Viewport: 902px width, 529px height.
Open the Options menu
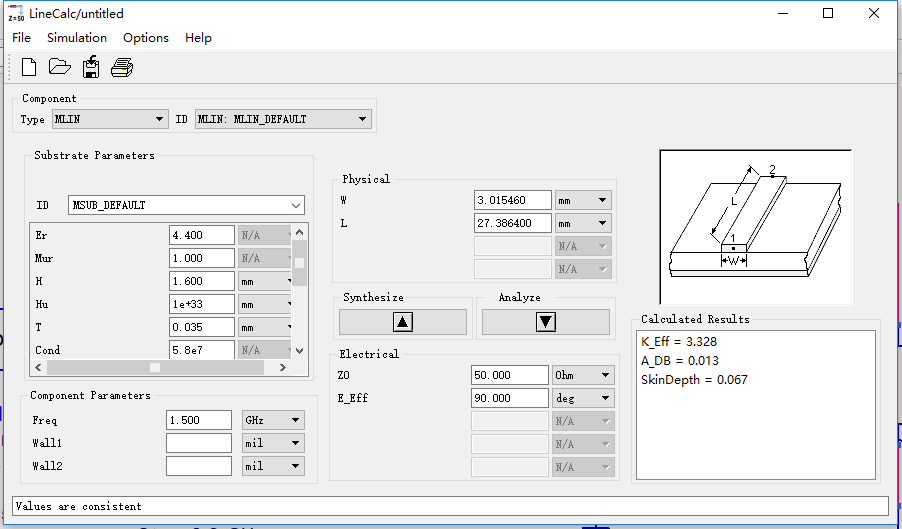pyautogui.click(x=146, y=38)
